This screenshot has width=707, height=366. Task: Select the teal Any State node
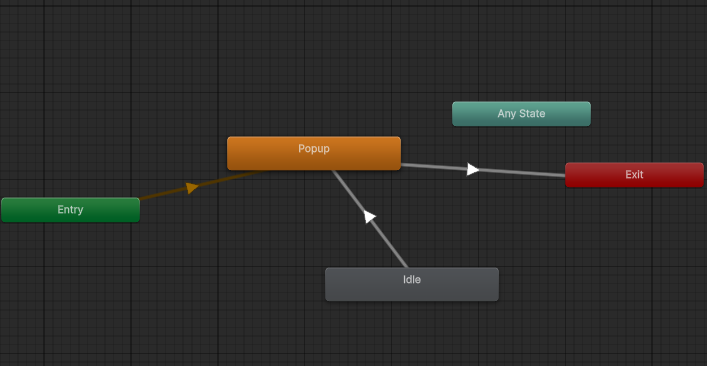click(x=521, y=114)
